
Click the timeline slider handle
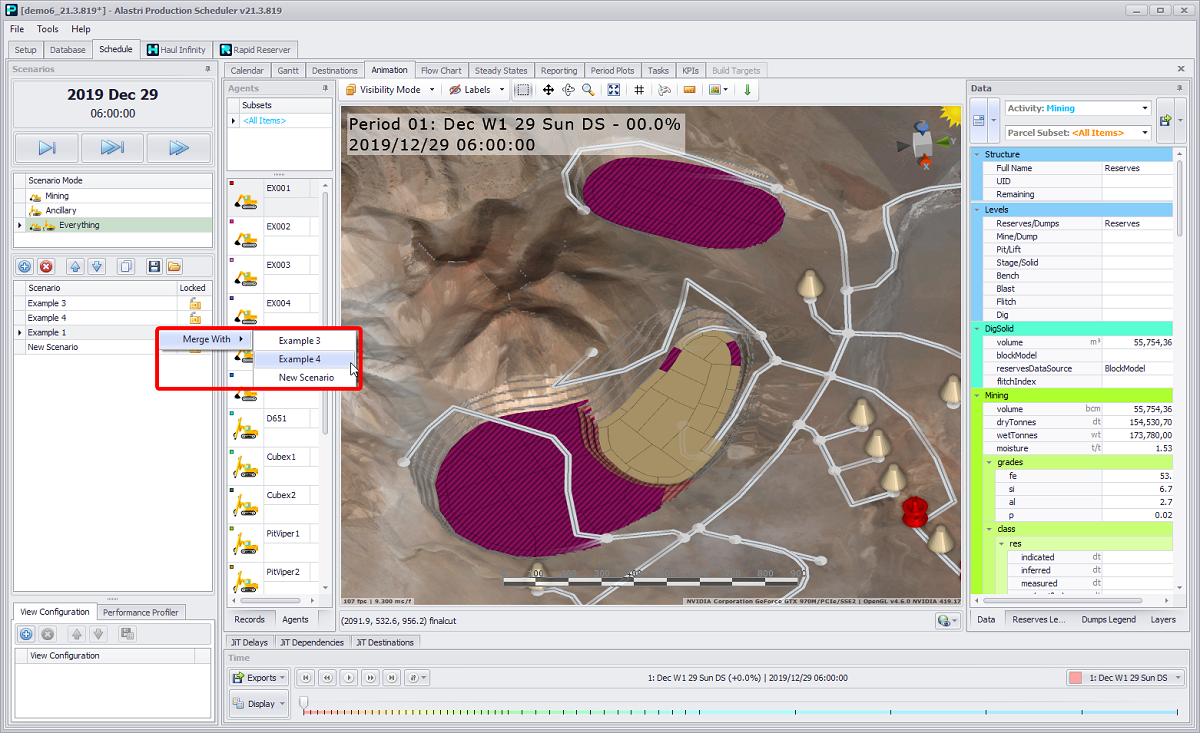coord(304,703)
